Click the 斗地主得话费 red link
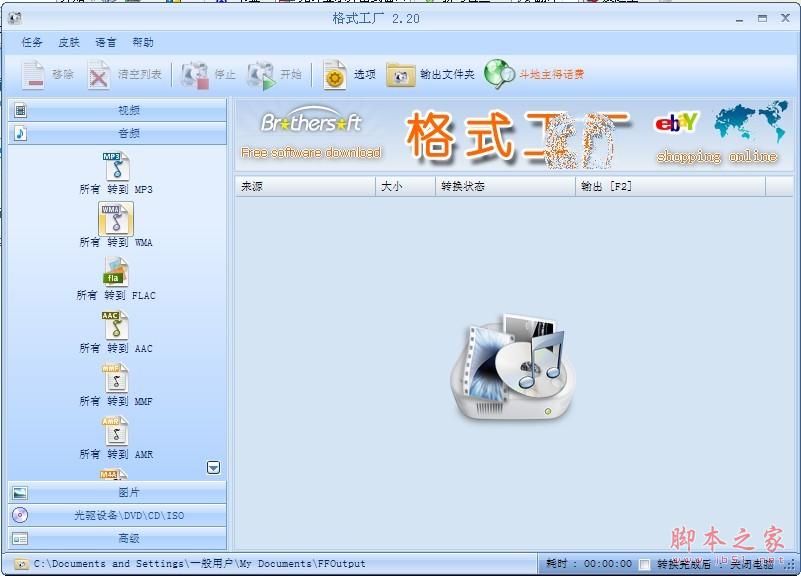Viewport: 801px width, 576px height. click(x=552, y=75)
